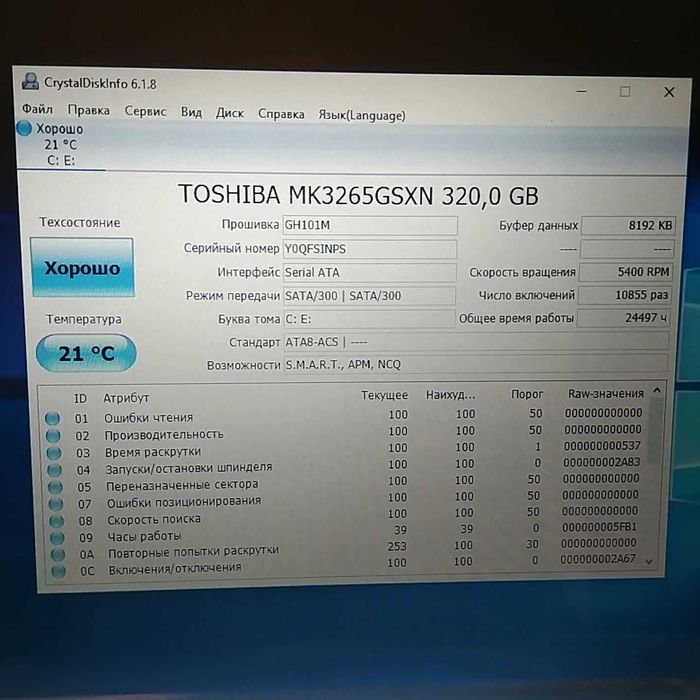Open the Правка menu
700x700 pixels.
point(88,110)
